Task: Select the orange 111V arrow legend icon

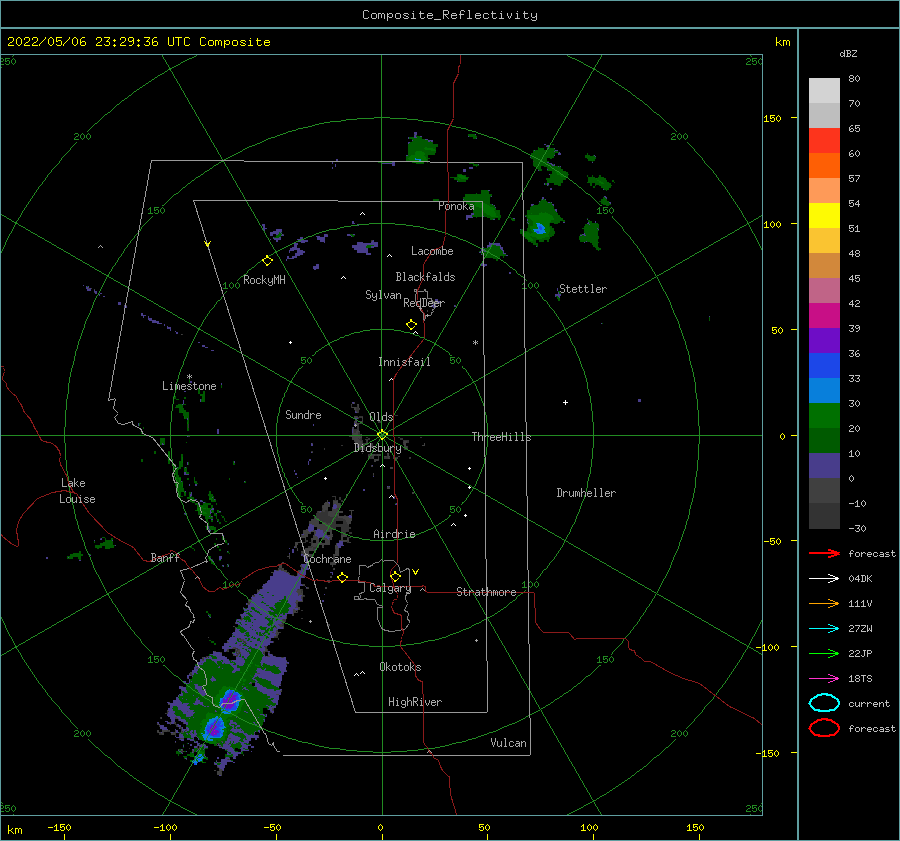Action: click(x=824, y=603)
